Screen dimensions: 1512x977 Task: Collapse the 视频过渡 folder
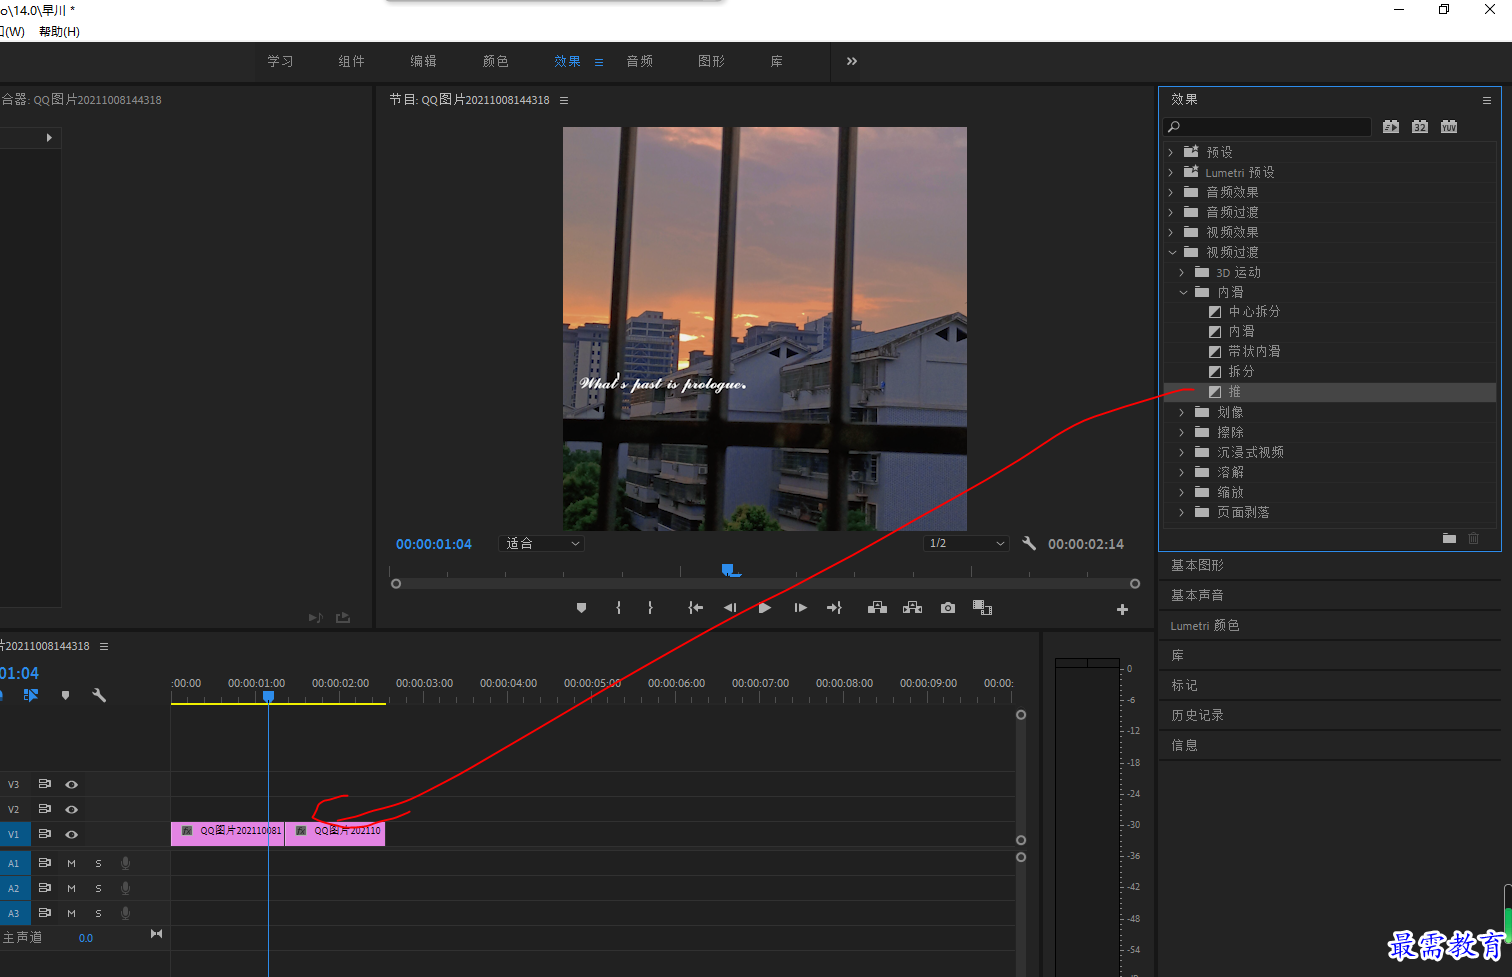coord(1172,252)
